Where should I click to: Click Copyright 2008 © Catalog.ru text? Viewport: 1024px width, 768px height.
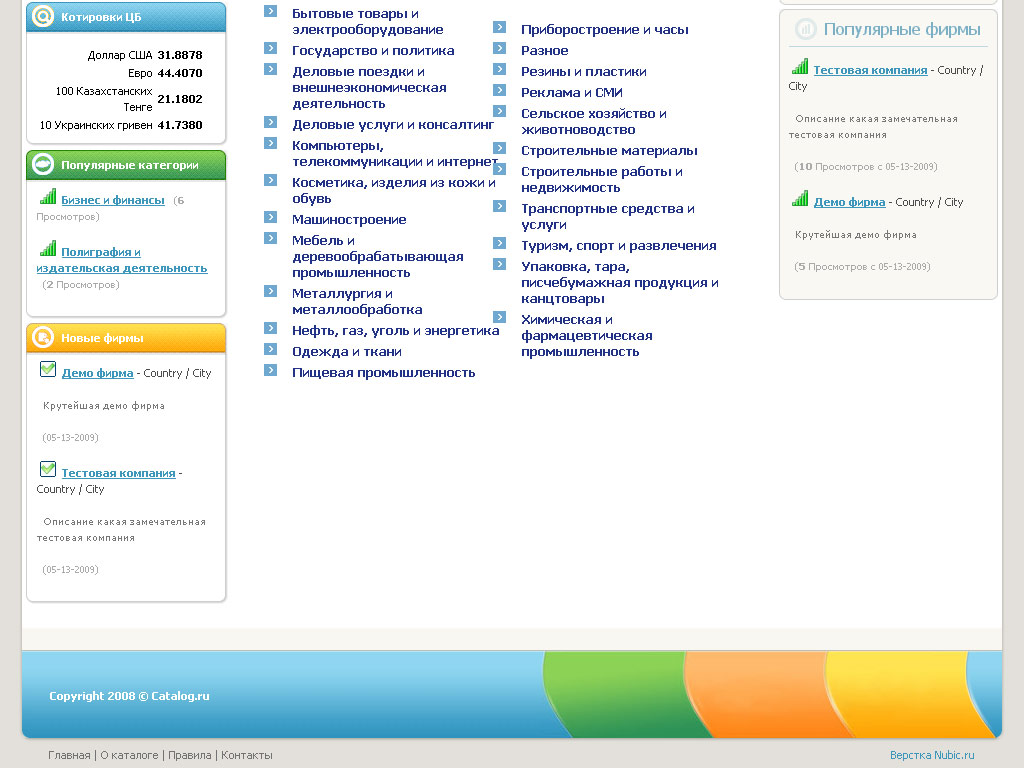pyautogui.click(x=129, y=696)
